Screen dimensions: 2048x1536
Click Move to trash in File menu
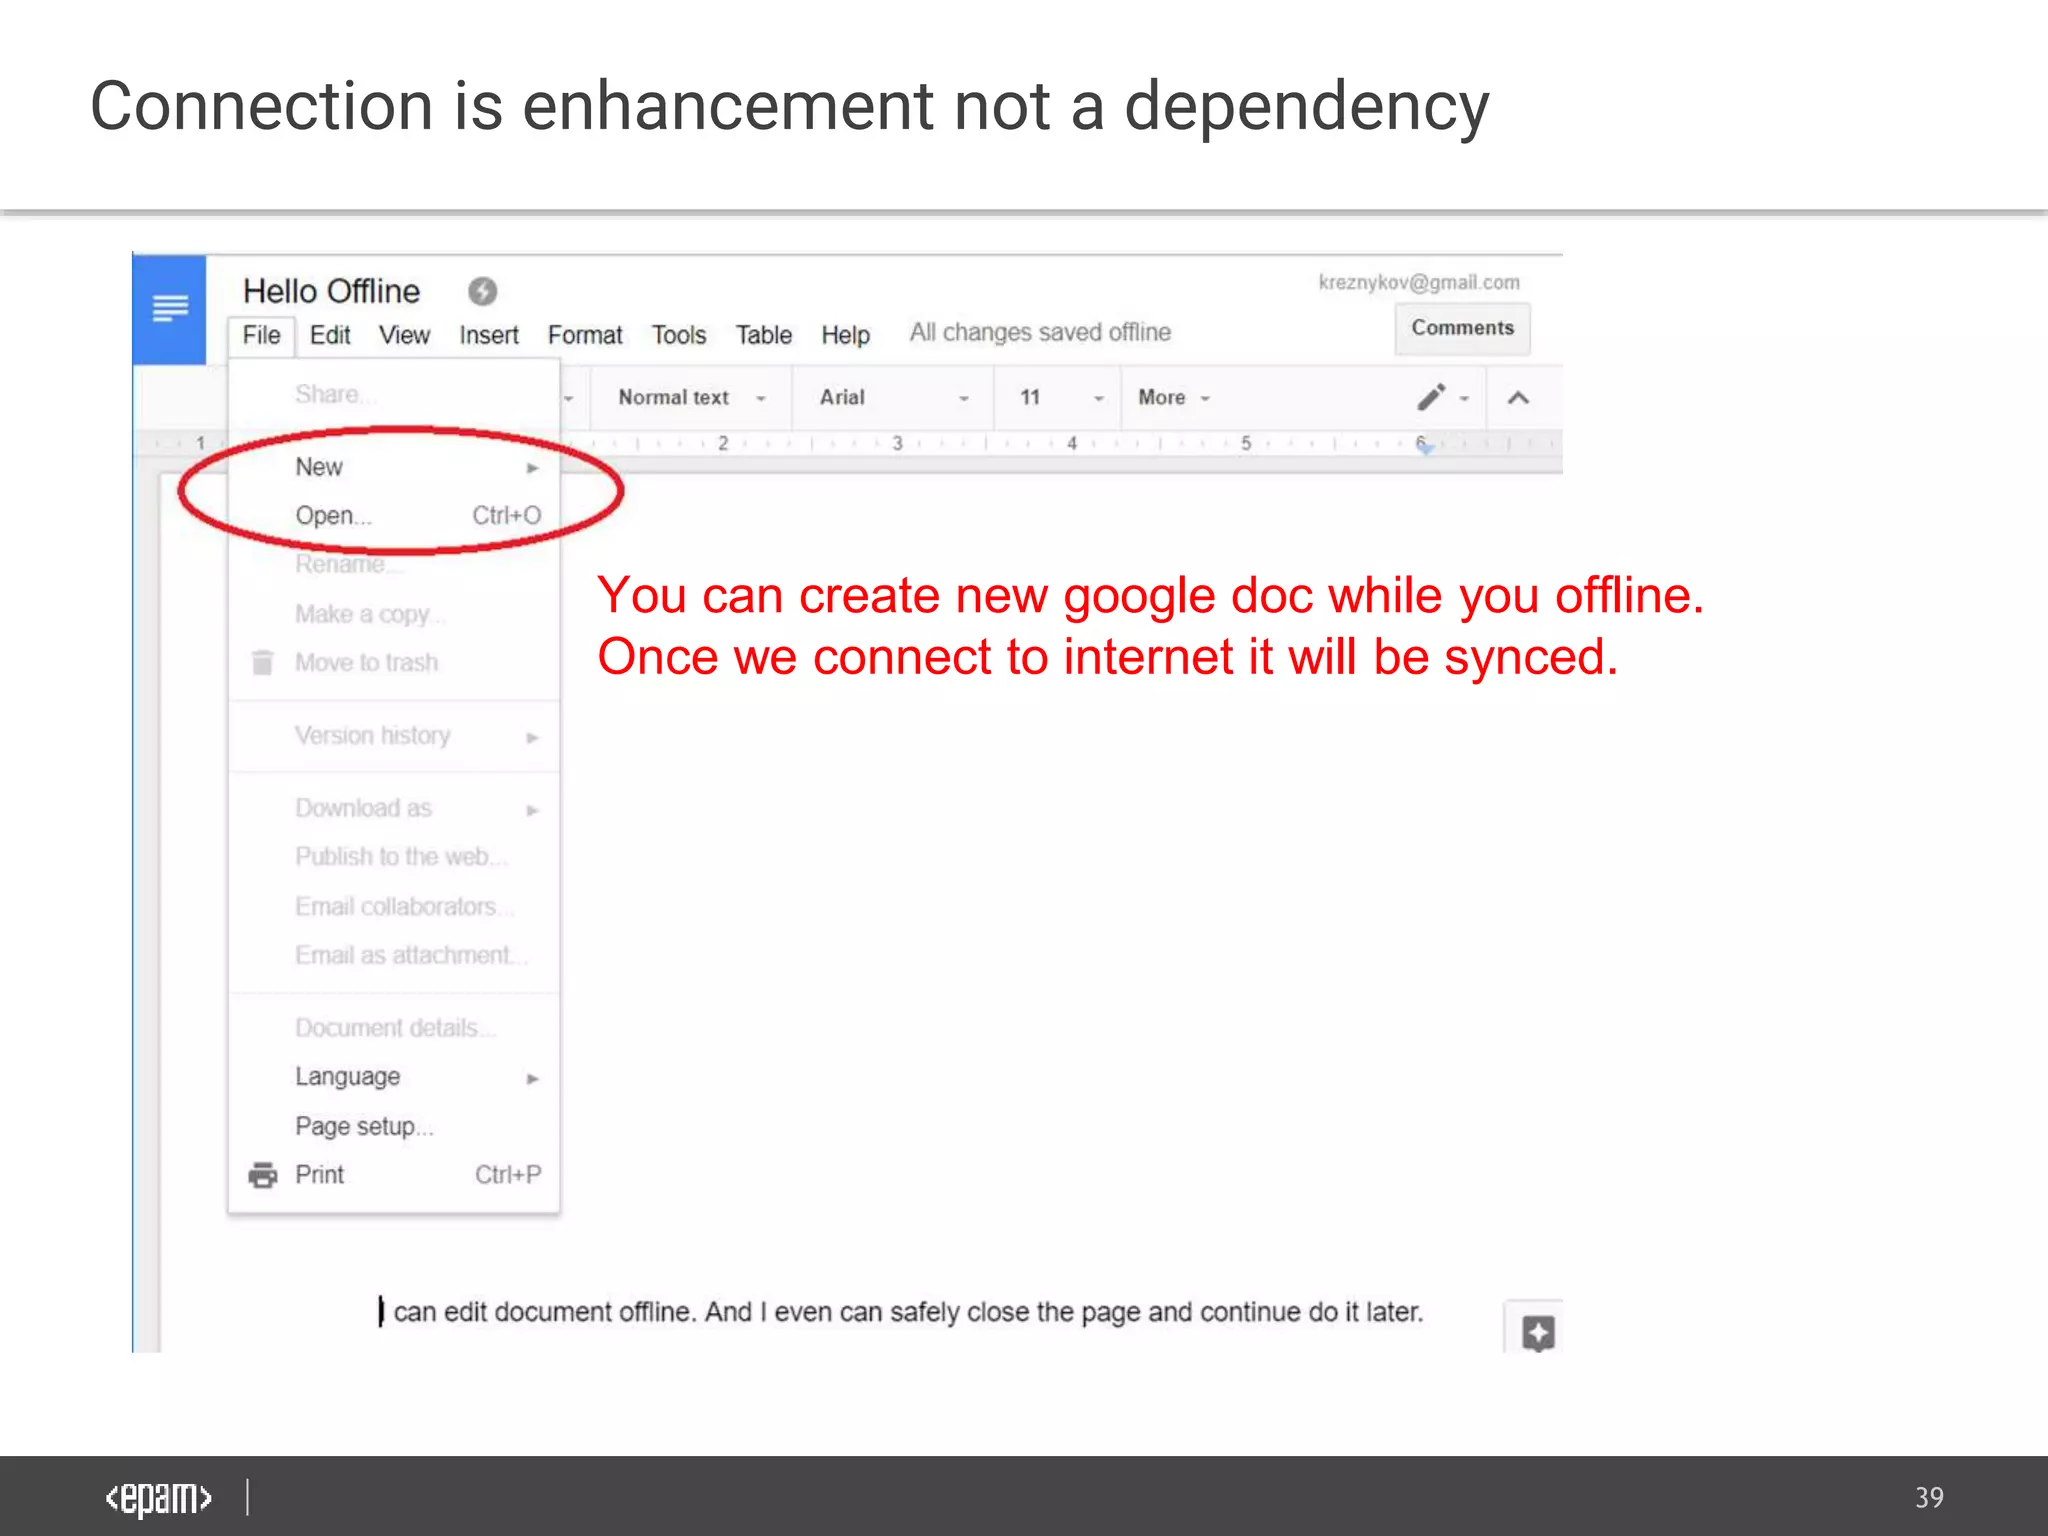tap(394, 662)
